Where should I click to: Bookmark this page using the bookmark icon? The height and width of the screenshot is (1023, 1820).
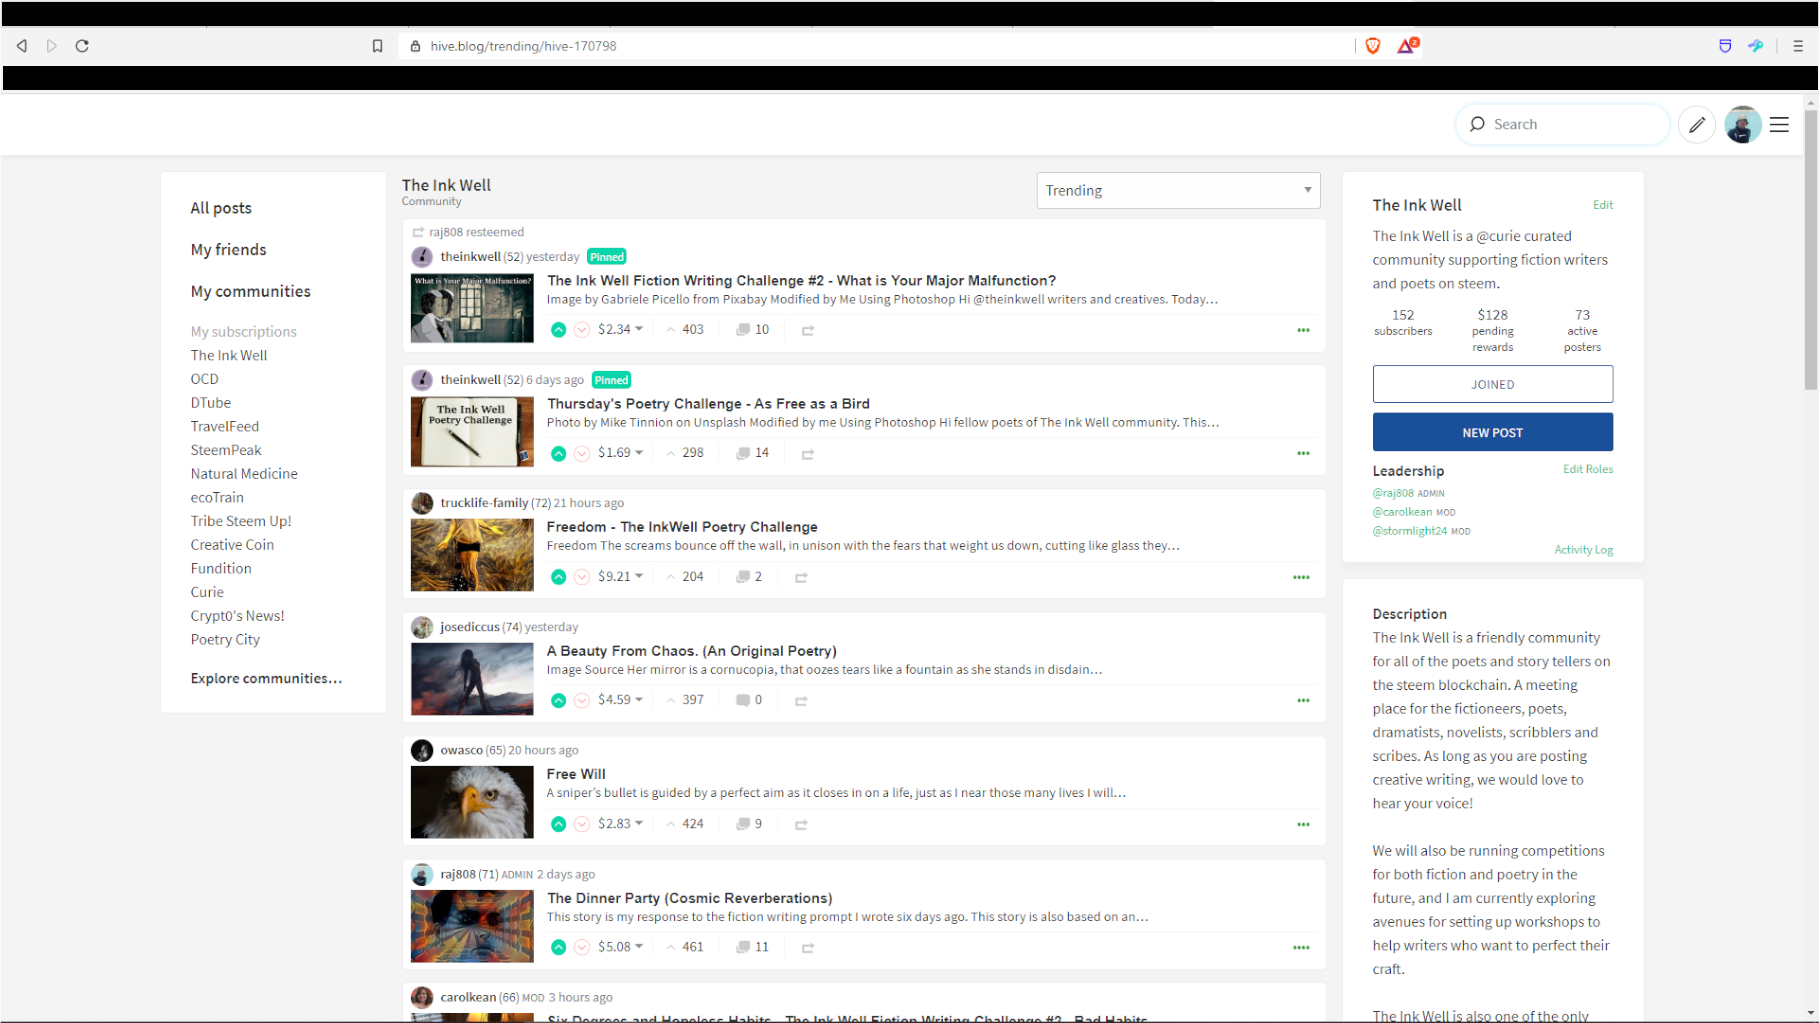click(x=377, y=46)
